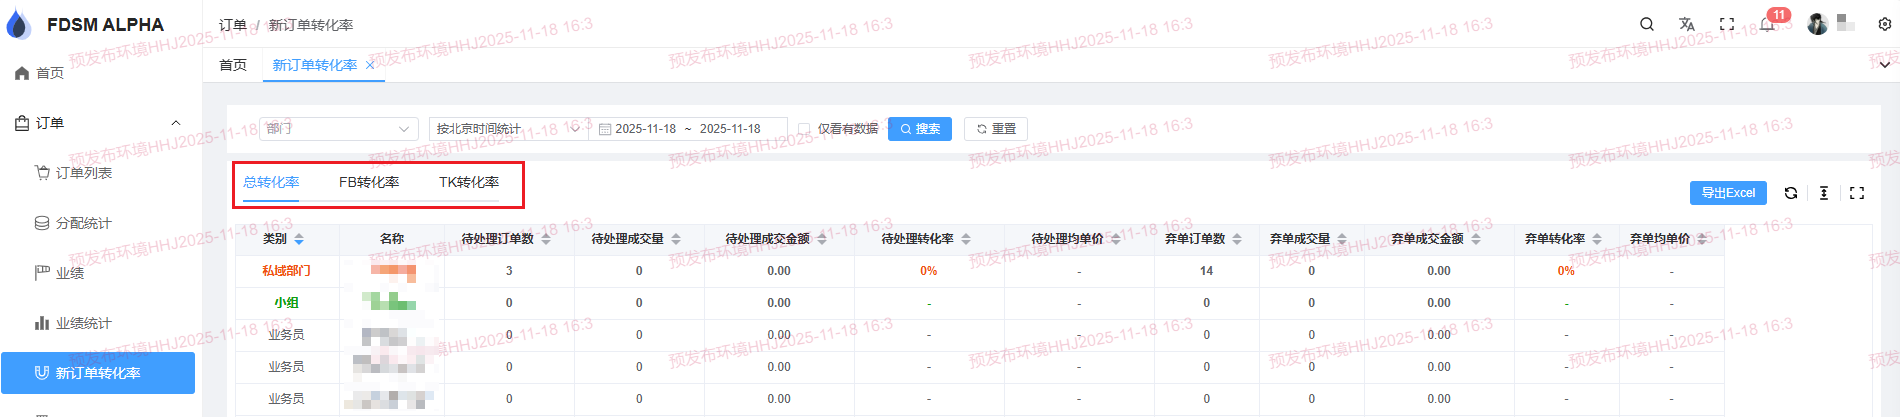This screenshot has width=1900, height=417.
Task: Close the 新订单转化率 tab
Action: tap(370, 65)
